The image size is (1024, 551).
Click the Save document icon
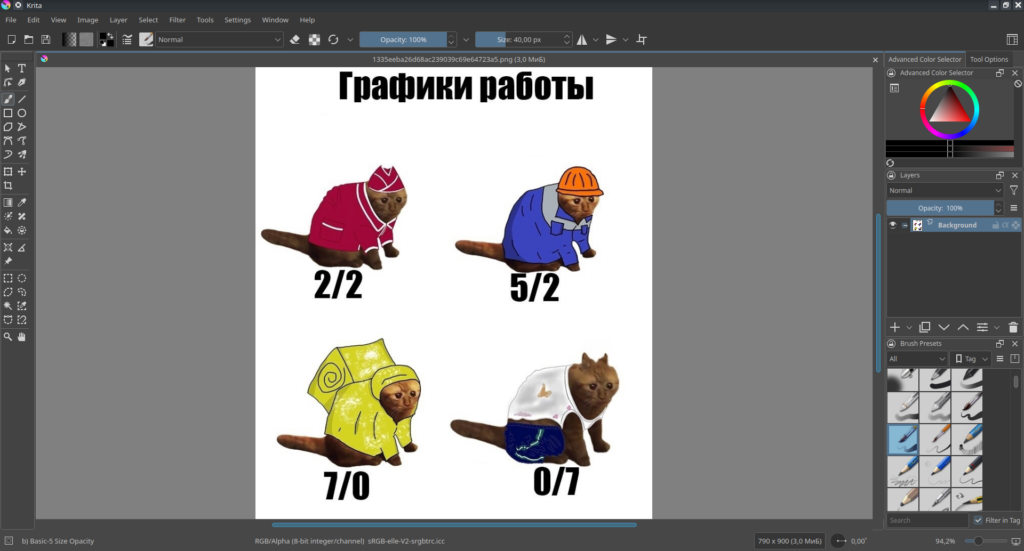point(45,40)
